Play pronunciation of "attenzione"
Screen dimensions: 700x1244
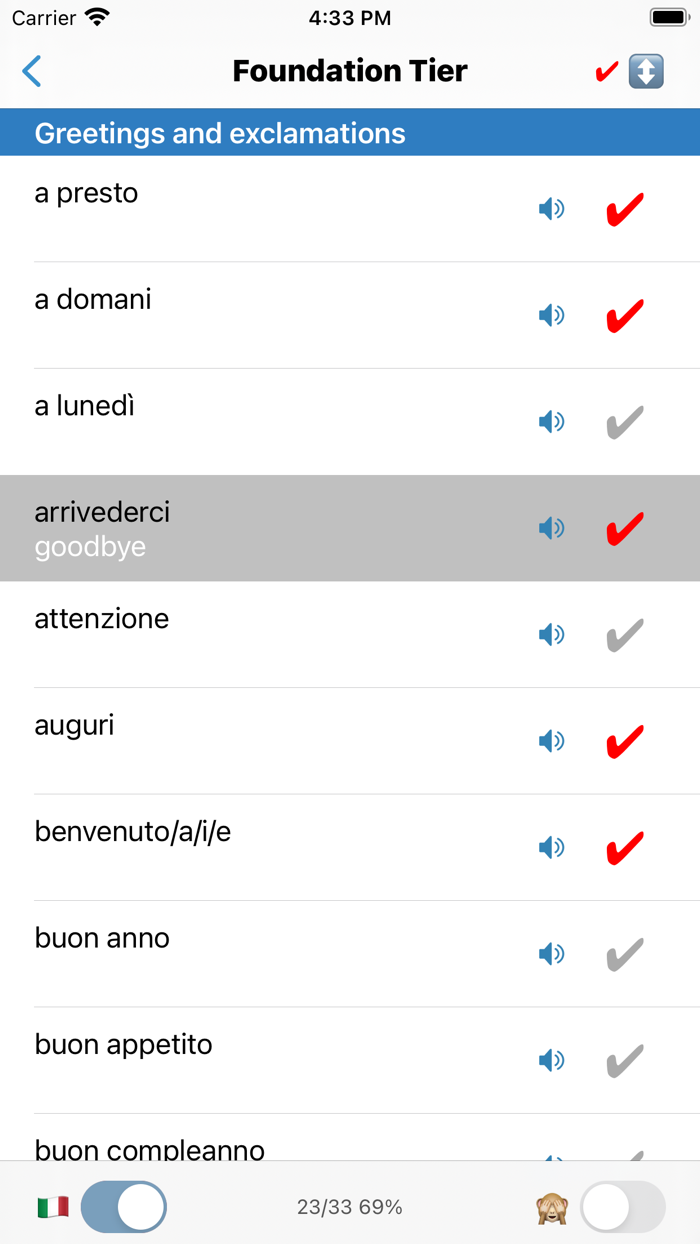pos(551,634)
